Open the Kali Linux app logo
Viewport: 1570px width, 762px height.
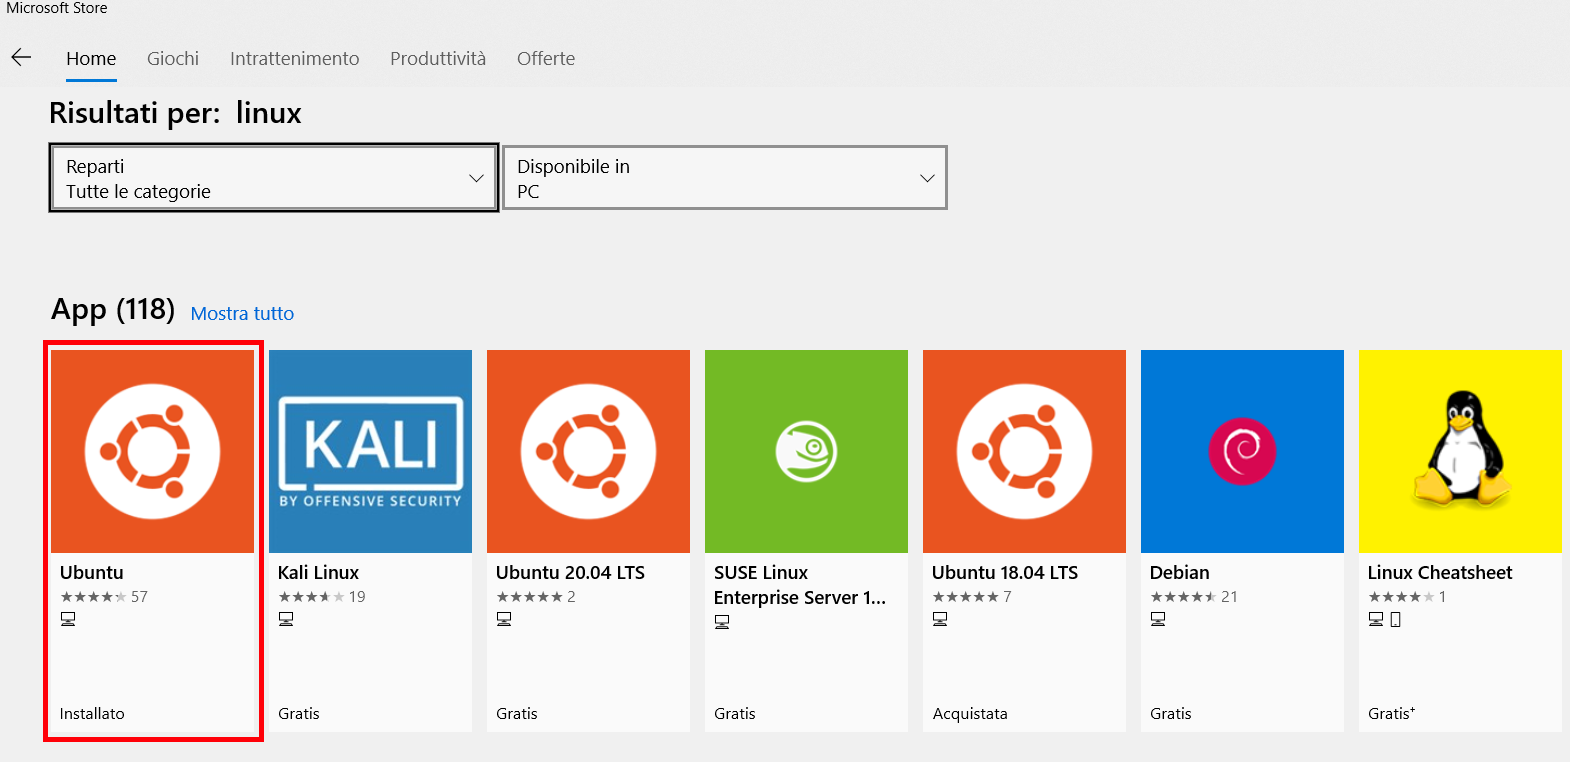tap(370, 451)
